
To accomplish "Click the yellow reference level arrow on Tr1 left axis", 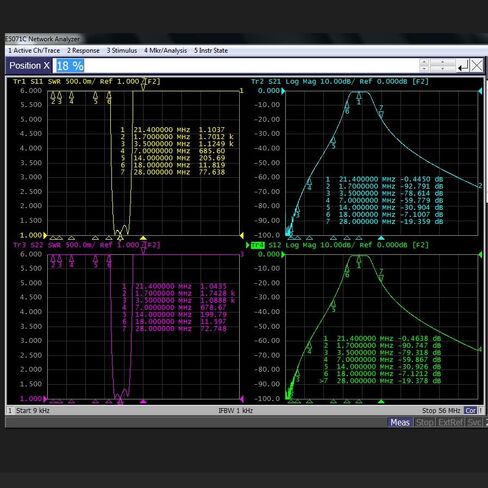I will tap(45, 235).
